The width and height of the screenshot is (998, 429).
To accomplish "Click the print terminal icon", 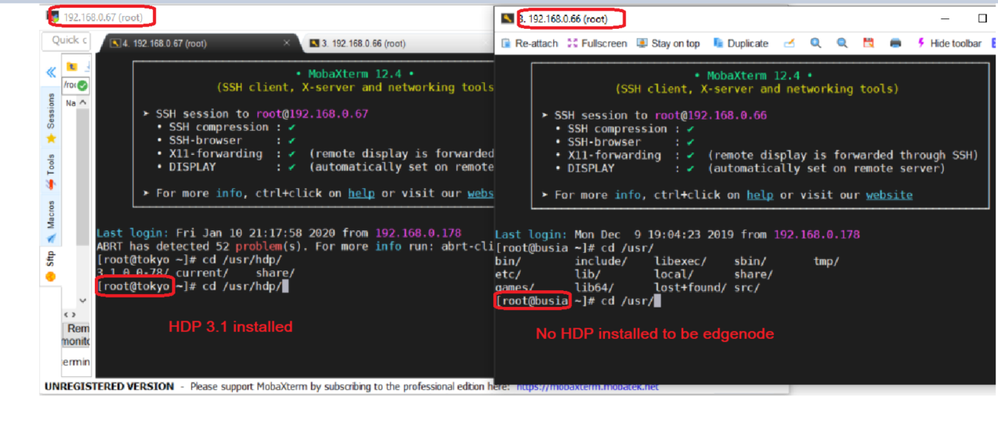I will tap(896, 43).
